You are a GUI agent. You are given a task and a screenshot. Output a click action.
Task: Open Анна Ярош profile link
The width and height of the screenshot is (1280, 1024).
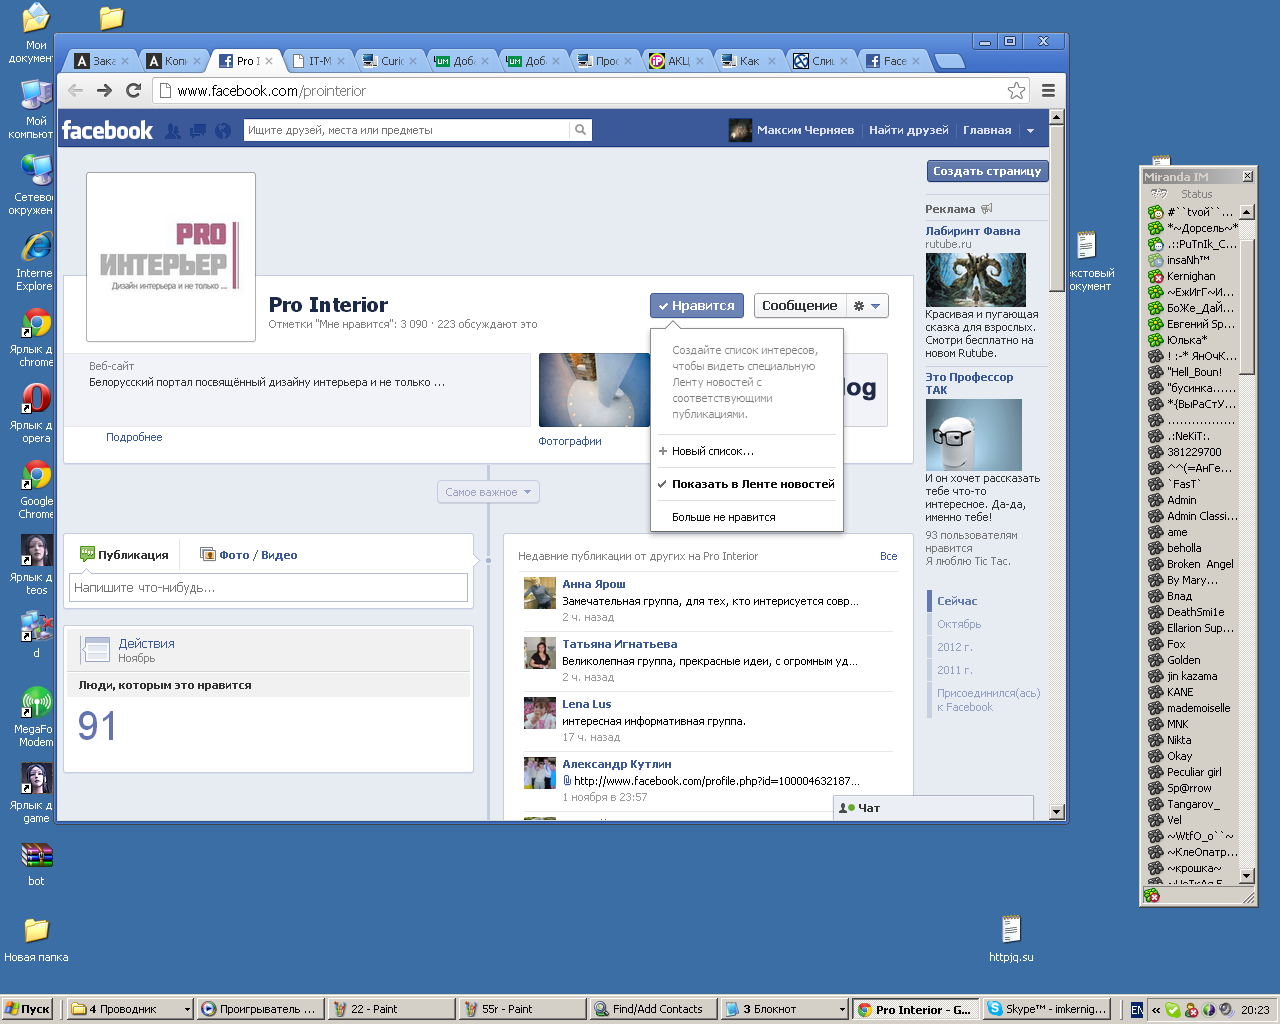594,584
